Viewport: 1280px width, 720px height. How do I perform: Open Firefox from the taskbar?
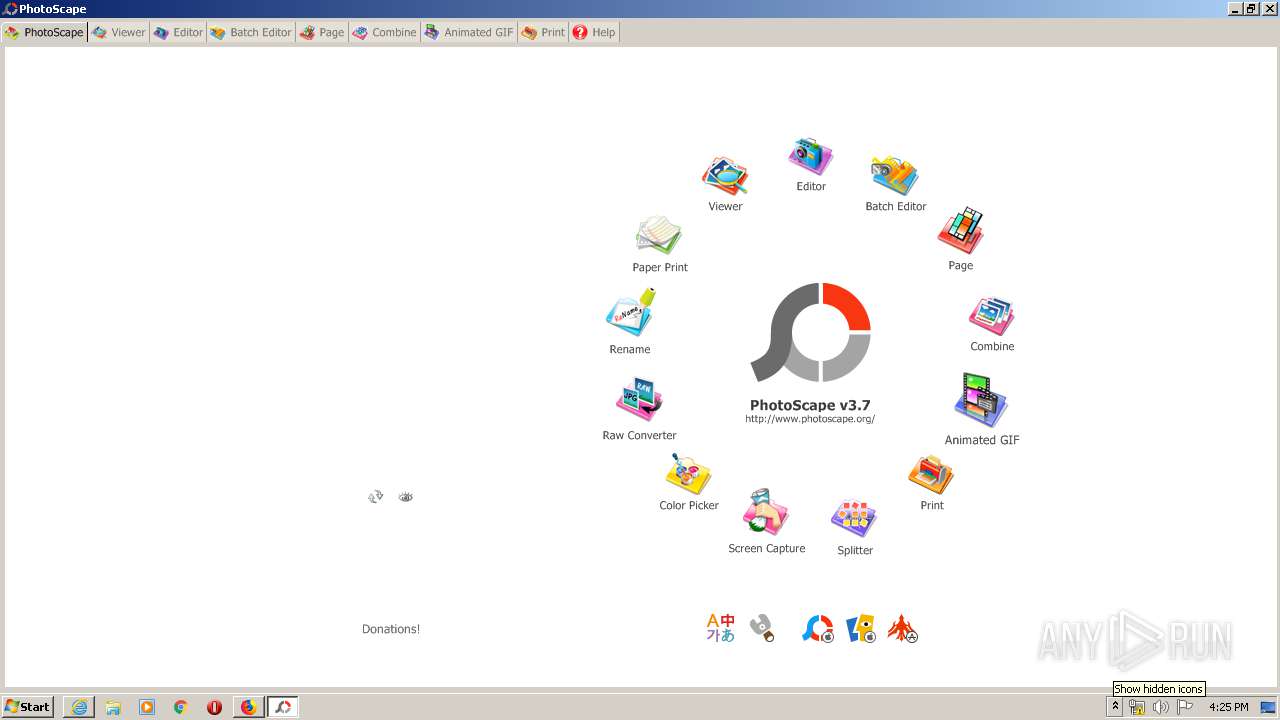coord(248,707)
